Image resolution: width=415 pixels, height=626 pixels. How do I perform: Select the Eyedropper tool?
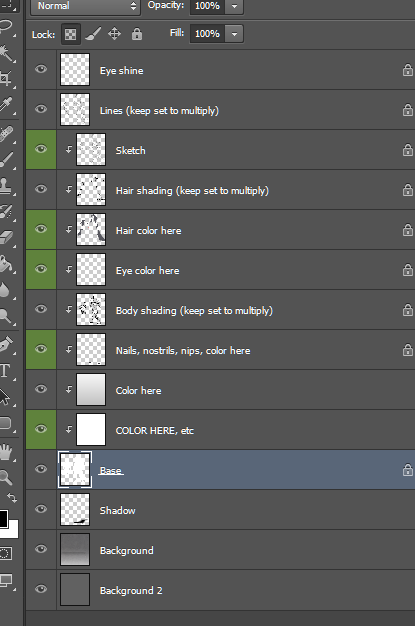coord(6,105)
